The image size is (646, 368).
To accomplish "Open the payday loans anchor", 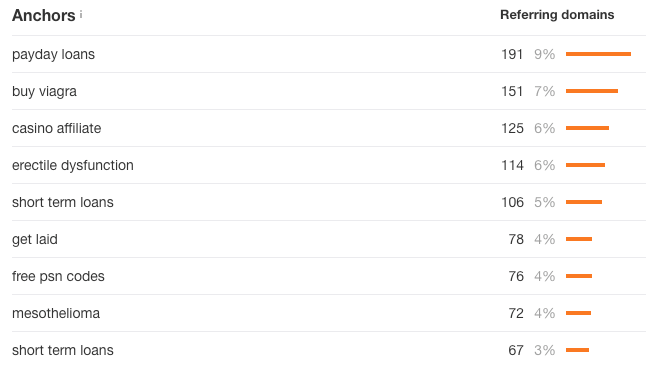I will 53,55.
